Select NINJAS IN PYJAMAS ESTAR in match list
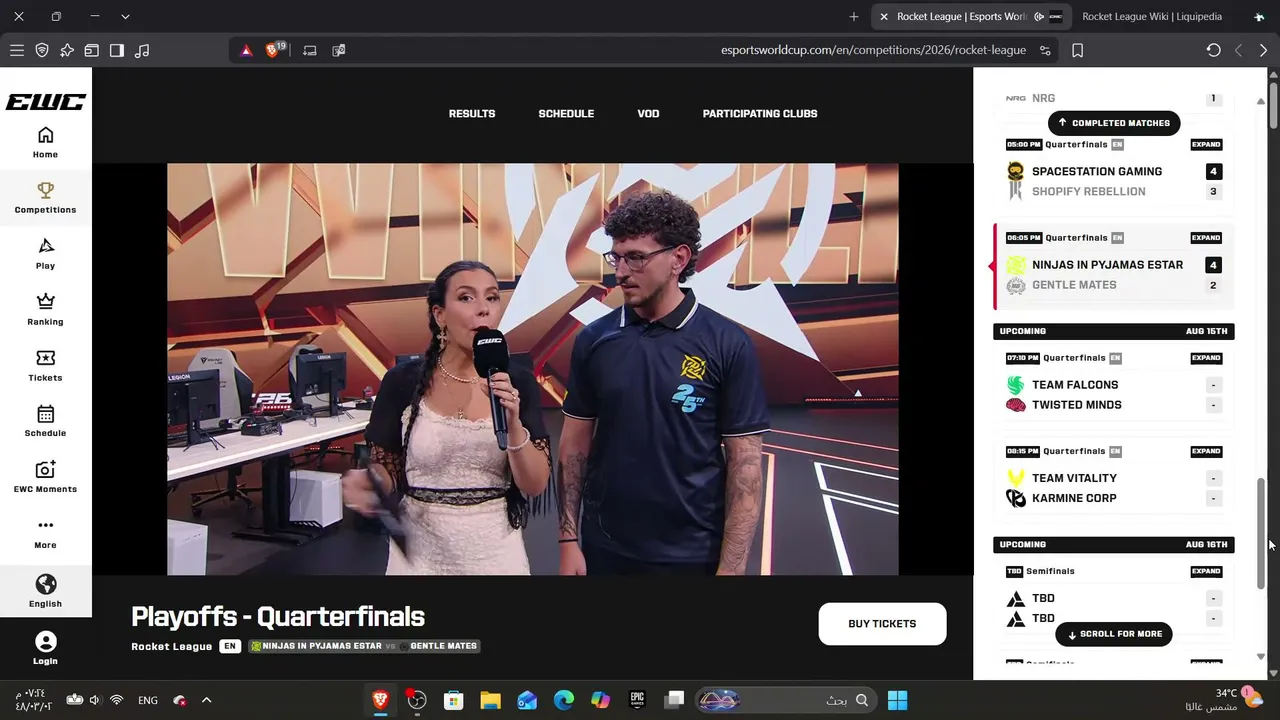 click(1107, 265)
